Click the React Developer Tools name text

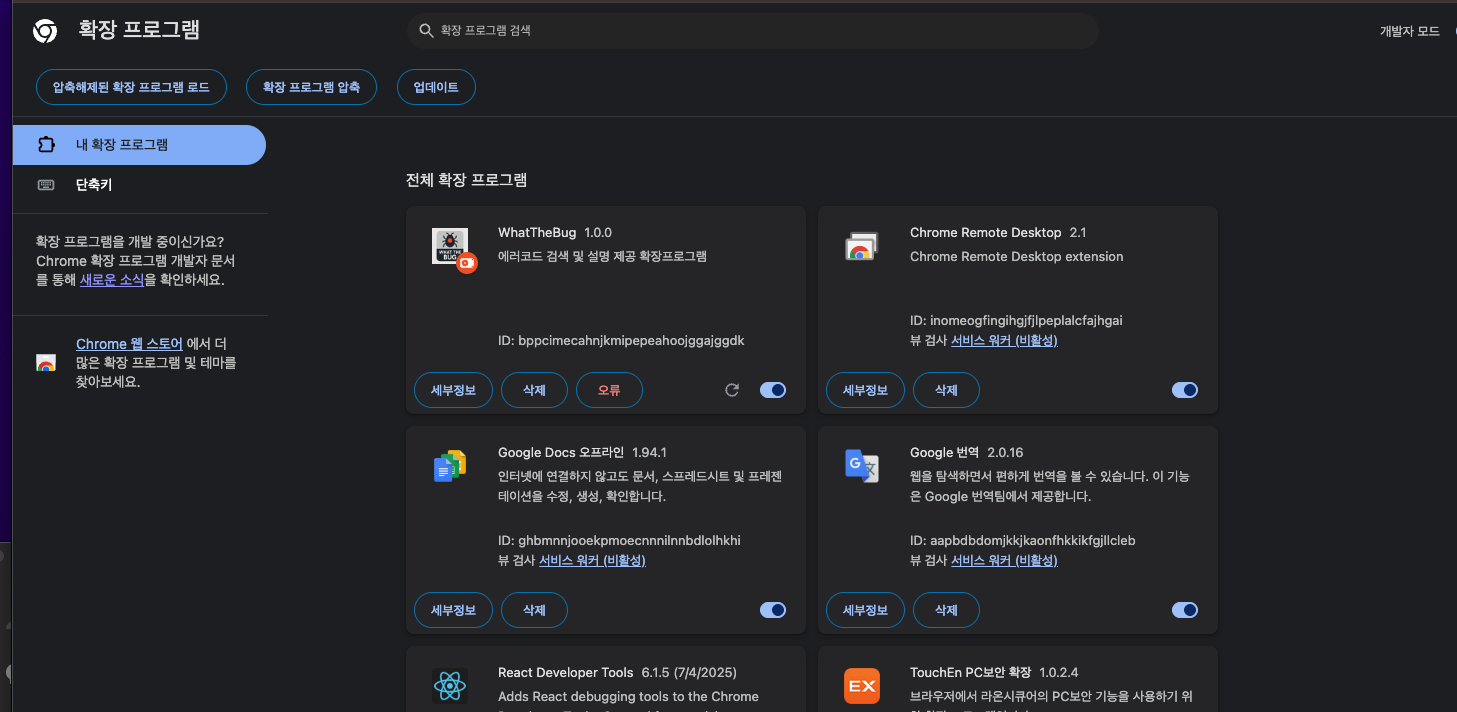click(x=566, y=673)
